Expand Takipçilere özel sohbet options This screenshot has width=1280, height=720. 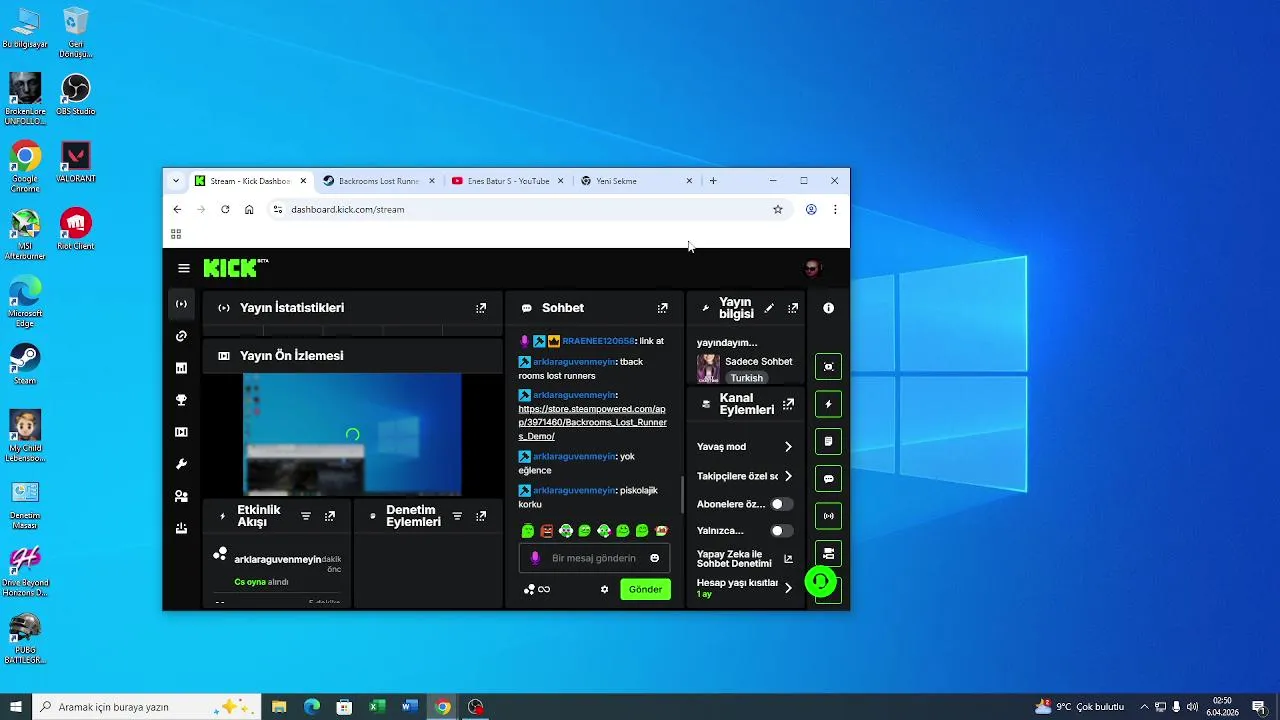point(788,476)
